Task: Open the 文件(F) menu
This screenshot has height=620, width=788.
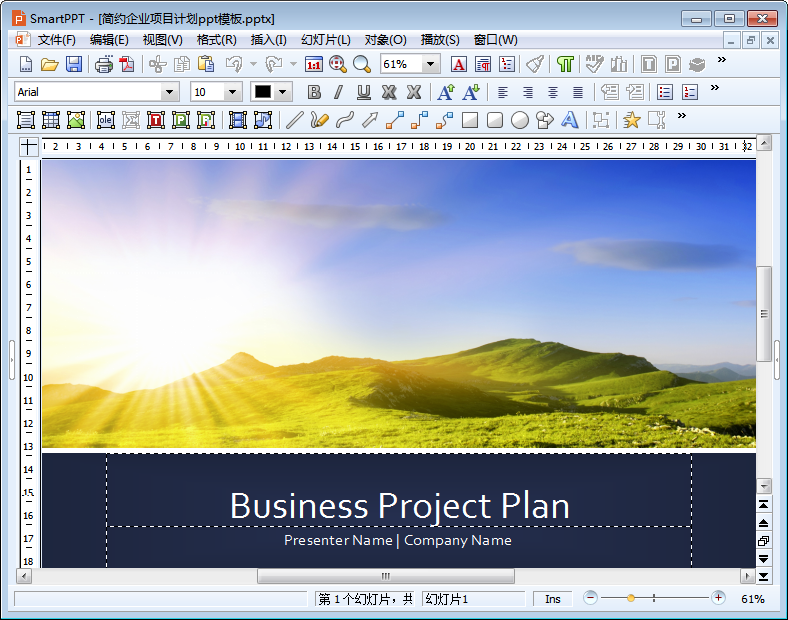Action: pyautogui.click(x=56, y=40)
